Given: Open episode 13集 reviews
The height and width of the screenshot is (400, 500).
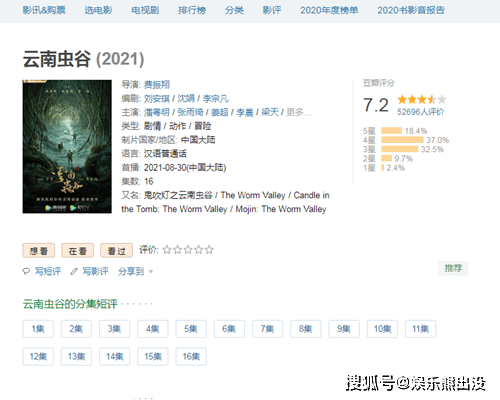Looking at the screenshot, I should [76, 357].
